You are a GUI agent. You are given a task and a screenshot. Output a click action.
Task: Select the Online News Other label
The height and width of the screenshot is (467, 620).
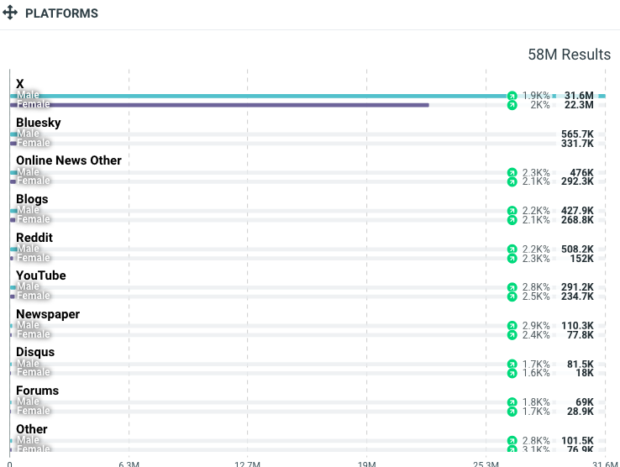point(68,161)
